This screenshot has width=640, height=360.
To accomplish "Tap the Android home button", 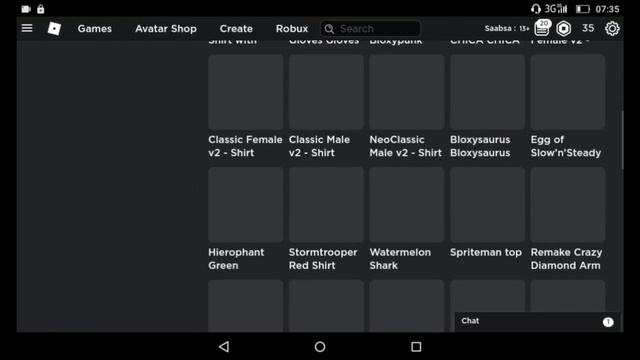I will click(320, 347).
